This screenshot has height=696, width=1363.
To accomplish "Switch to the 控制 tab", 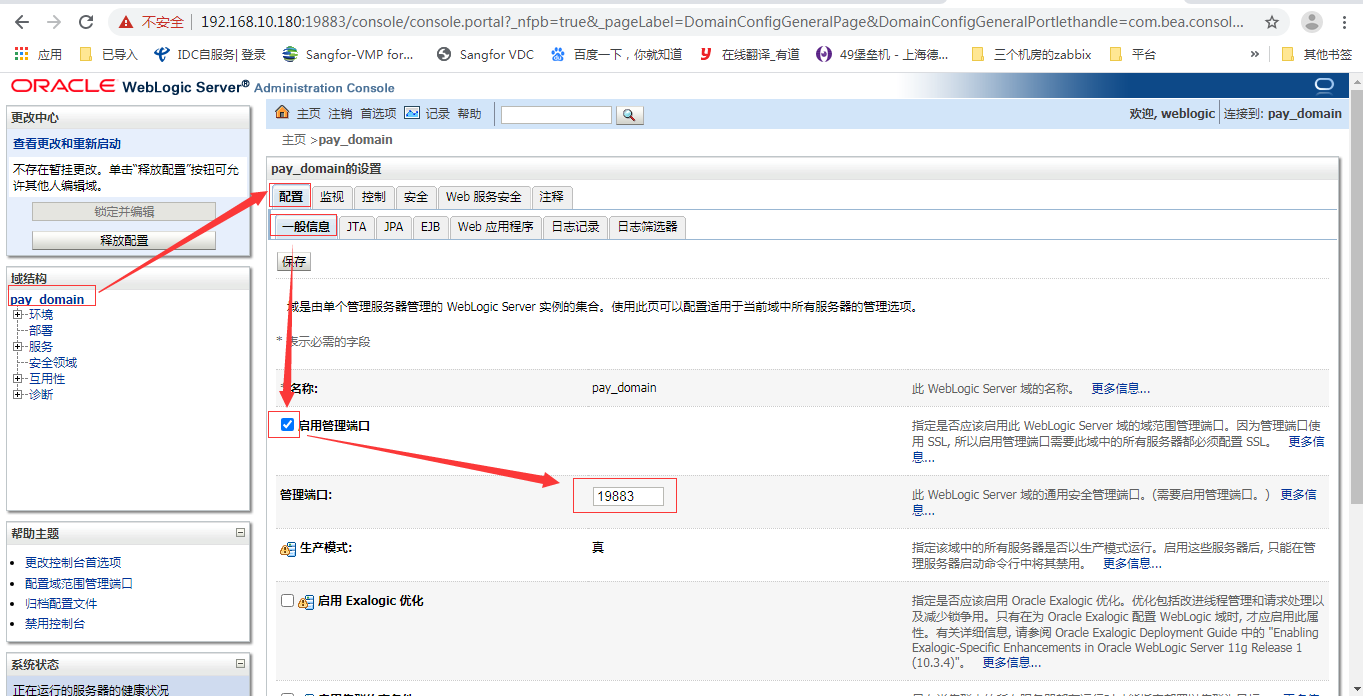I will (374, 197).
